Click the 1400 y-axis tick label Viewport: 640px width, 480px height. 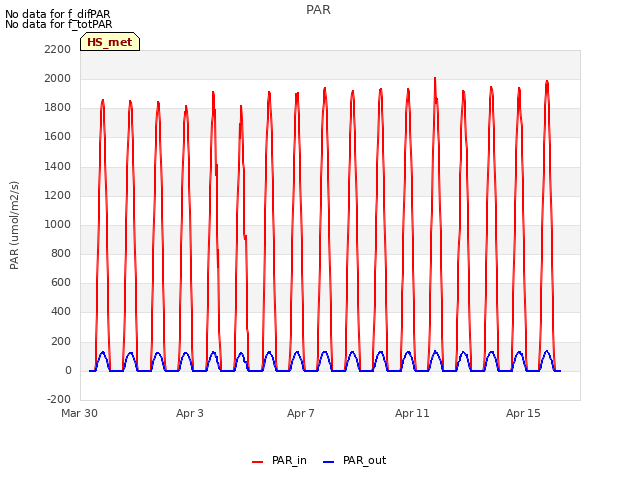point(58,166)
